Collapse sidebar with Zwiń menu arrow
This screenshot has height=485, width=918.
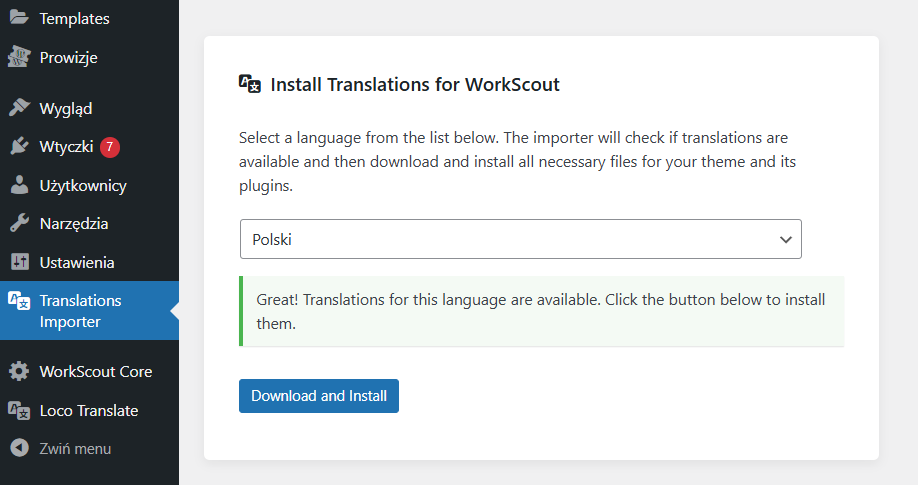click(19, 448)
